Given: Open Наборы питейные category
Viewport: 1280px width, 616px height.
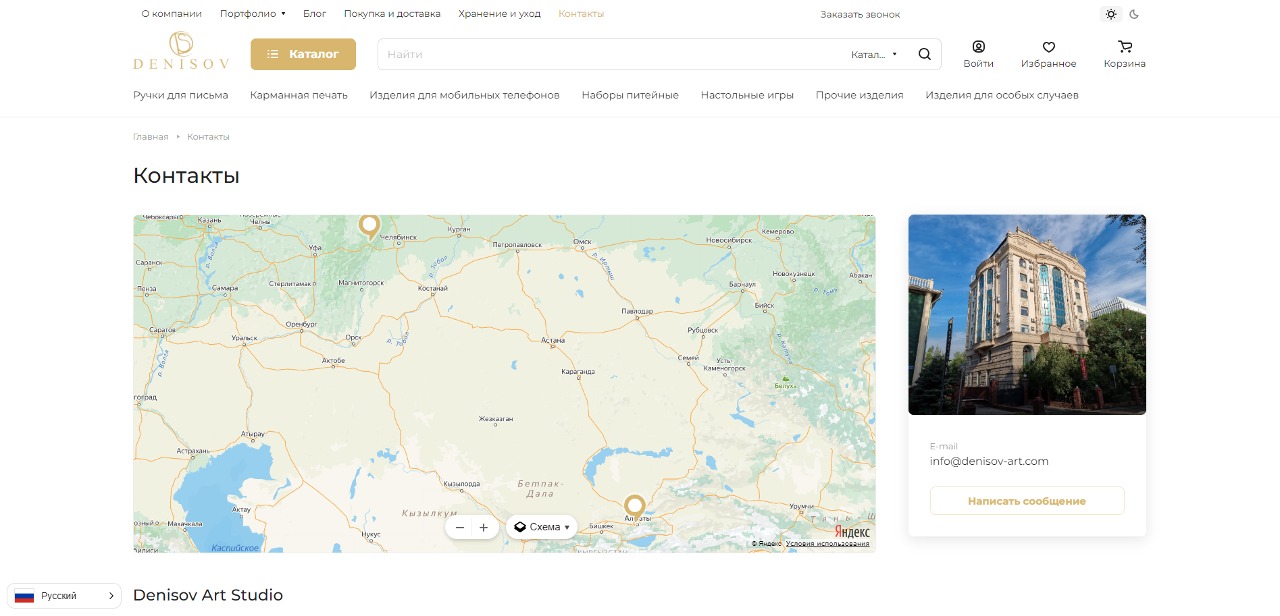Looking at the screenshot, I should point(630,95).
